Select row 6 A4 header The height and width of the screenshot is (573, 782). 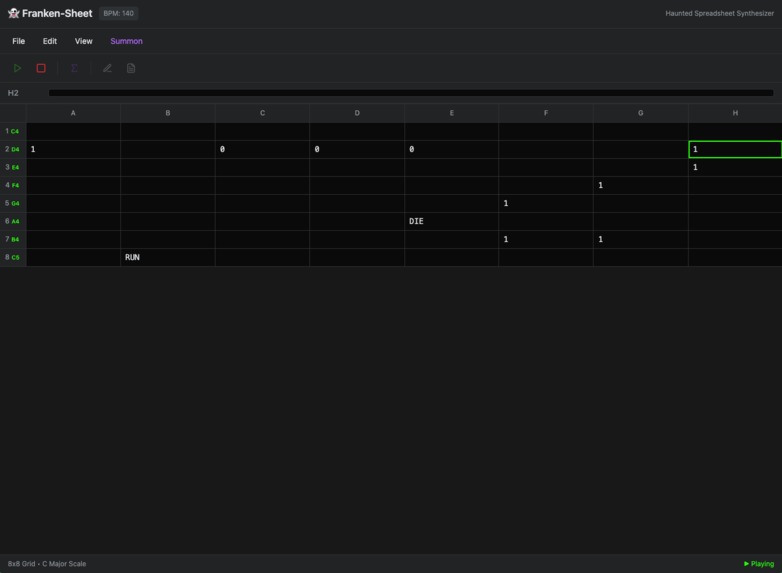(13, 221)
